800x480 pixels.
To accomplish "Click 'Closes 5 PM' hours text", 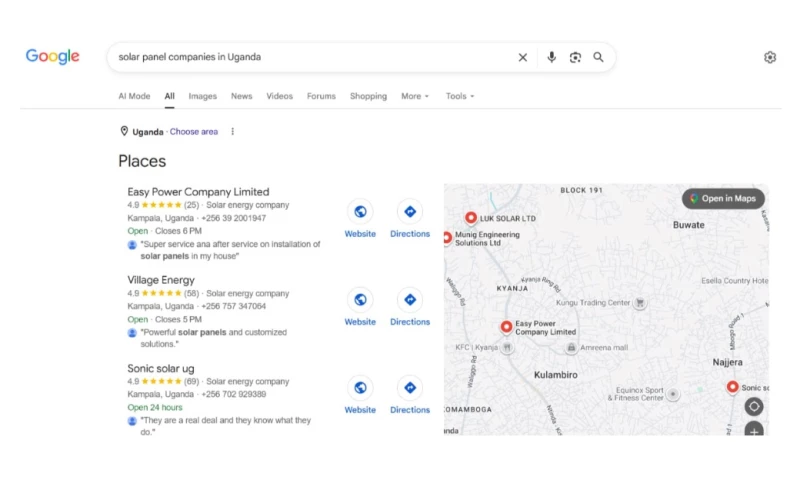I will 178,319.
